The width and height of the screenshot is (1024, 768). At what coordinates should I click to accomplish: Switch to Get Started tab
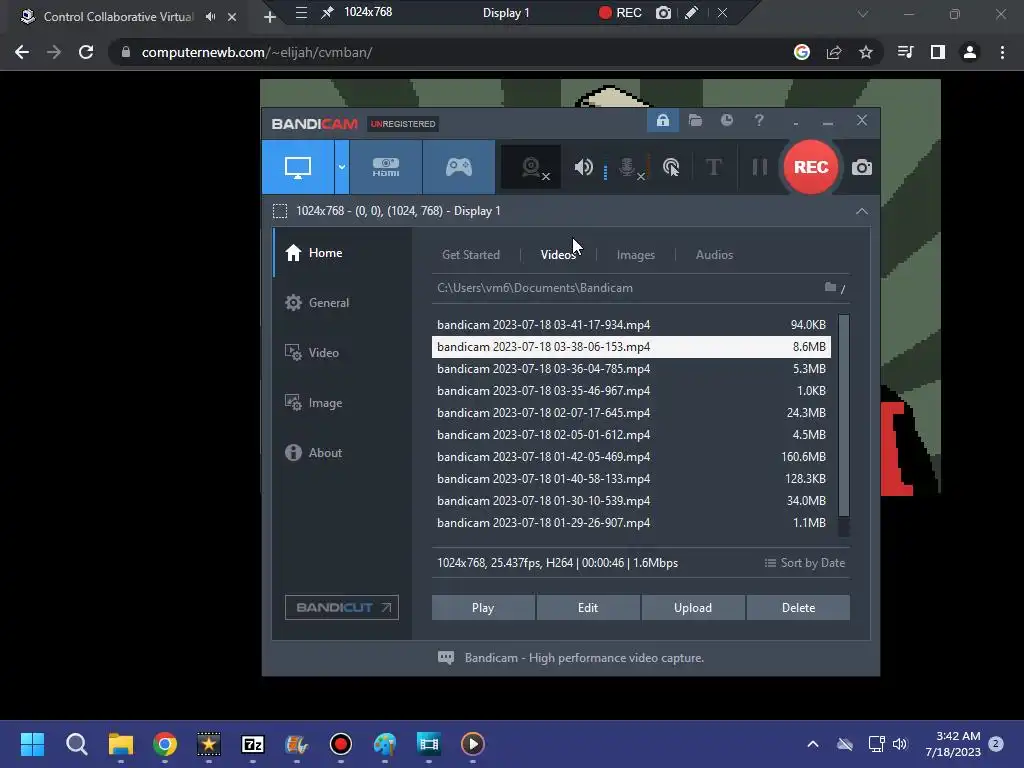471,255
